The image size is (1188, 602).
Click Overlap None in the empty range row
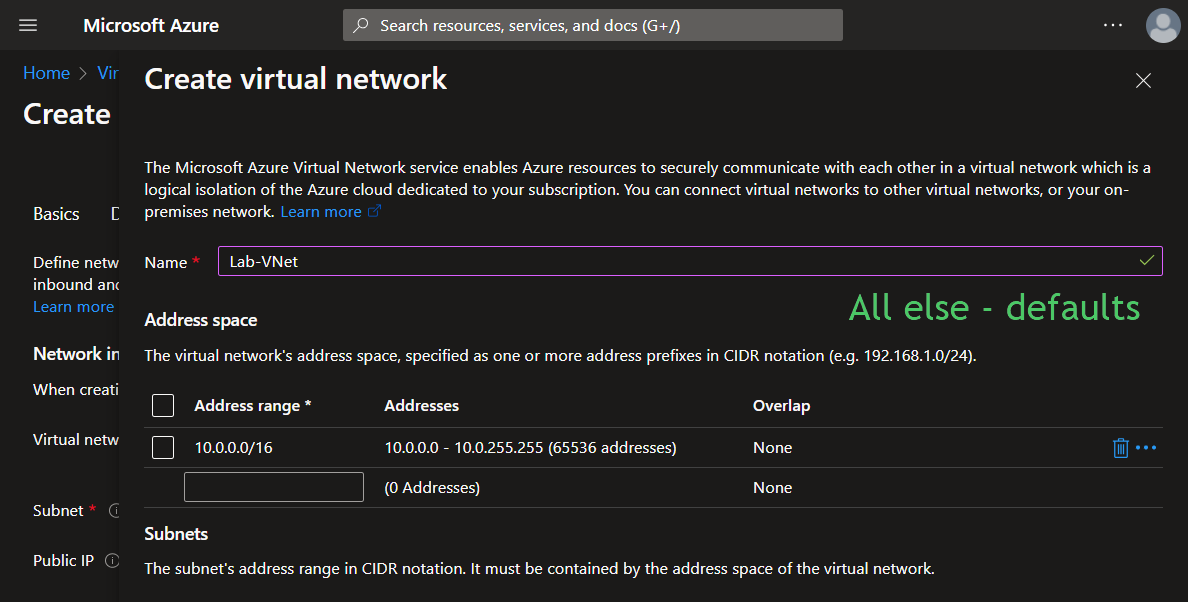773,488
